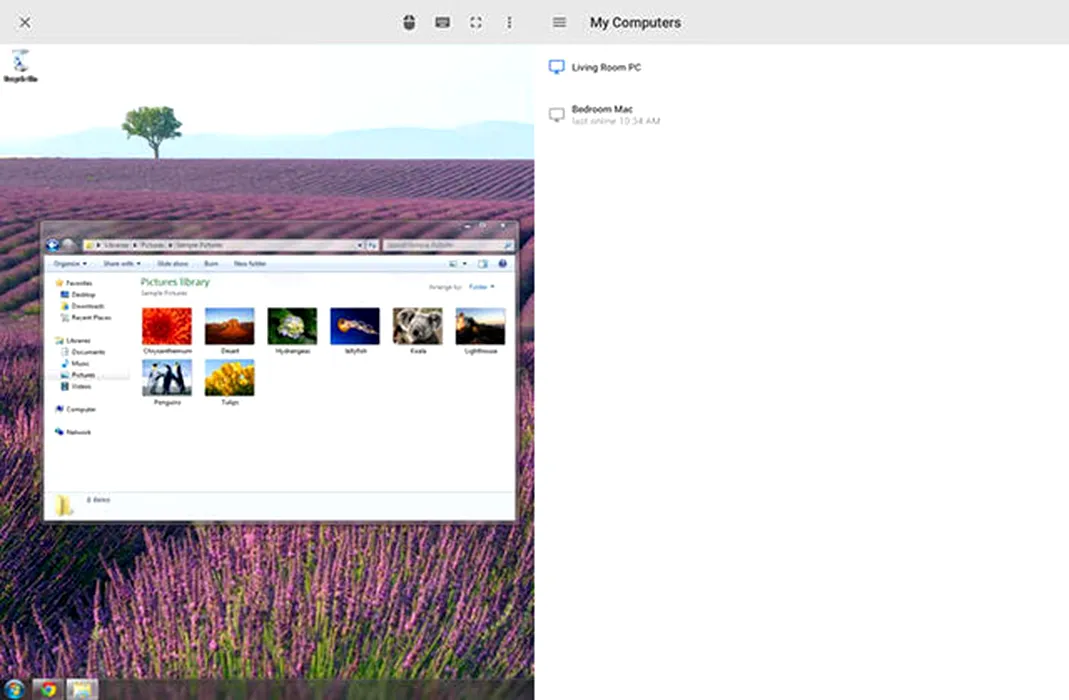Open the Share with dropdown menu
This screenshot has height=700, width=1069.
(122, 264)
